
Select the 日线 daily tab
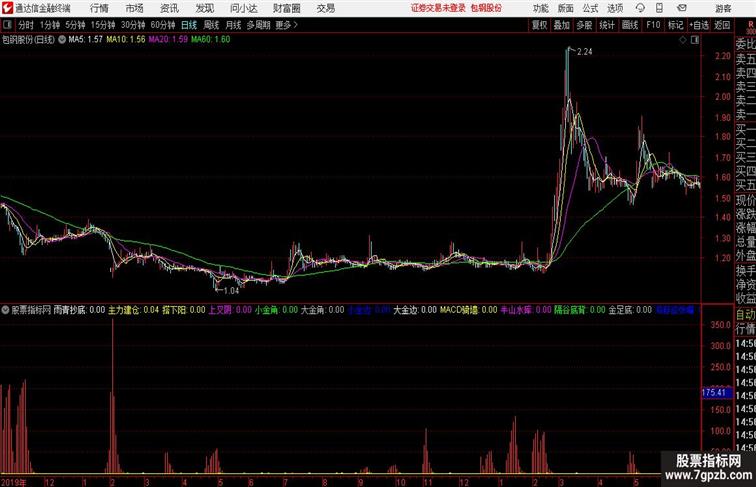click(x=189, y=25)
